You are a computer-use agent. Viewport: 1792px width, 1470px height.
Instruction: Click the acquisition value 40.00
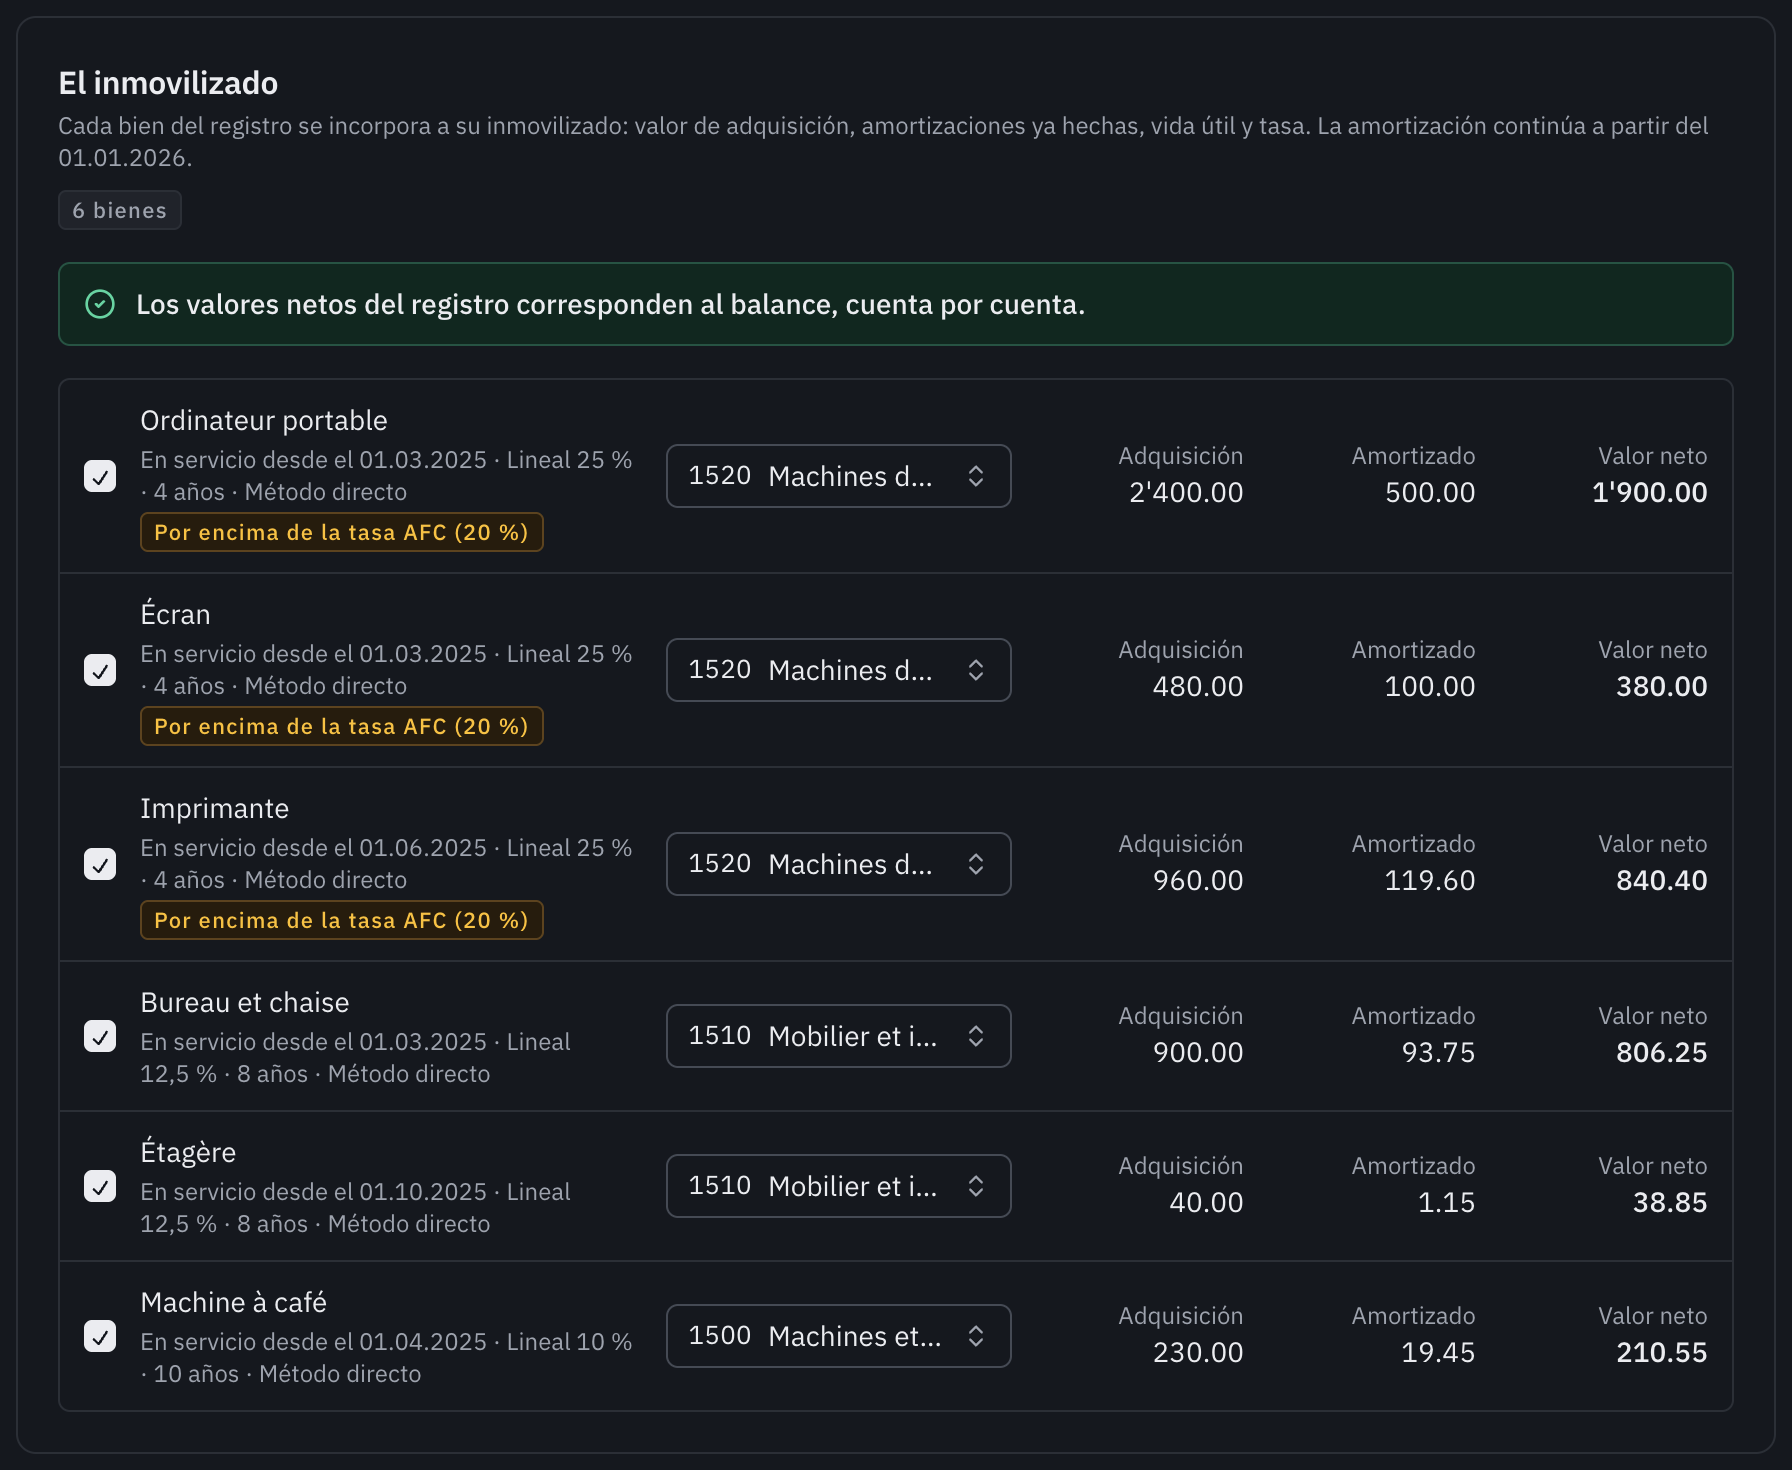1206,1202
